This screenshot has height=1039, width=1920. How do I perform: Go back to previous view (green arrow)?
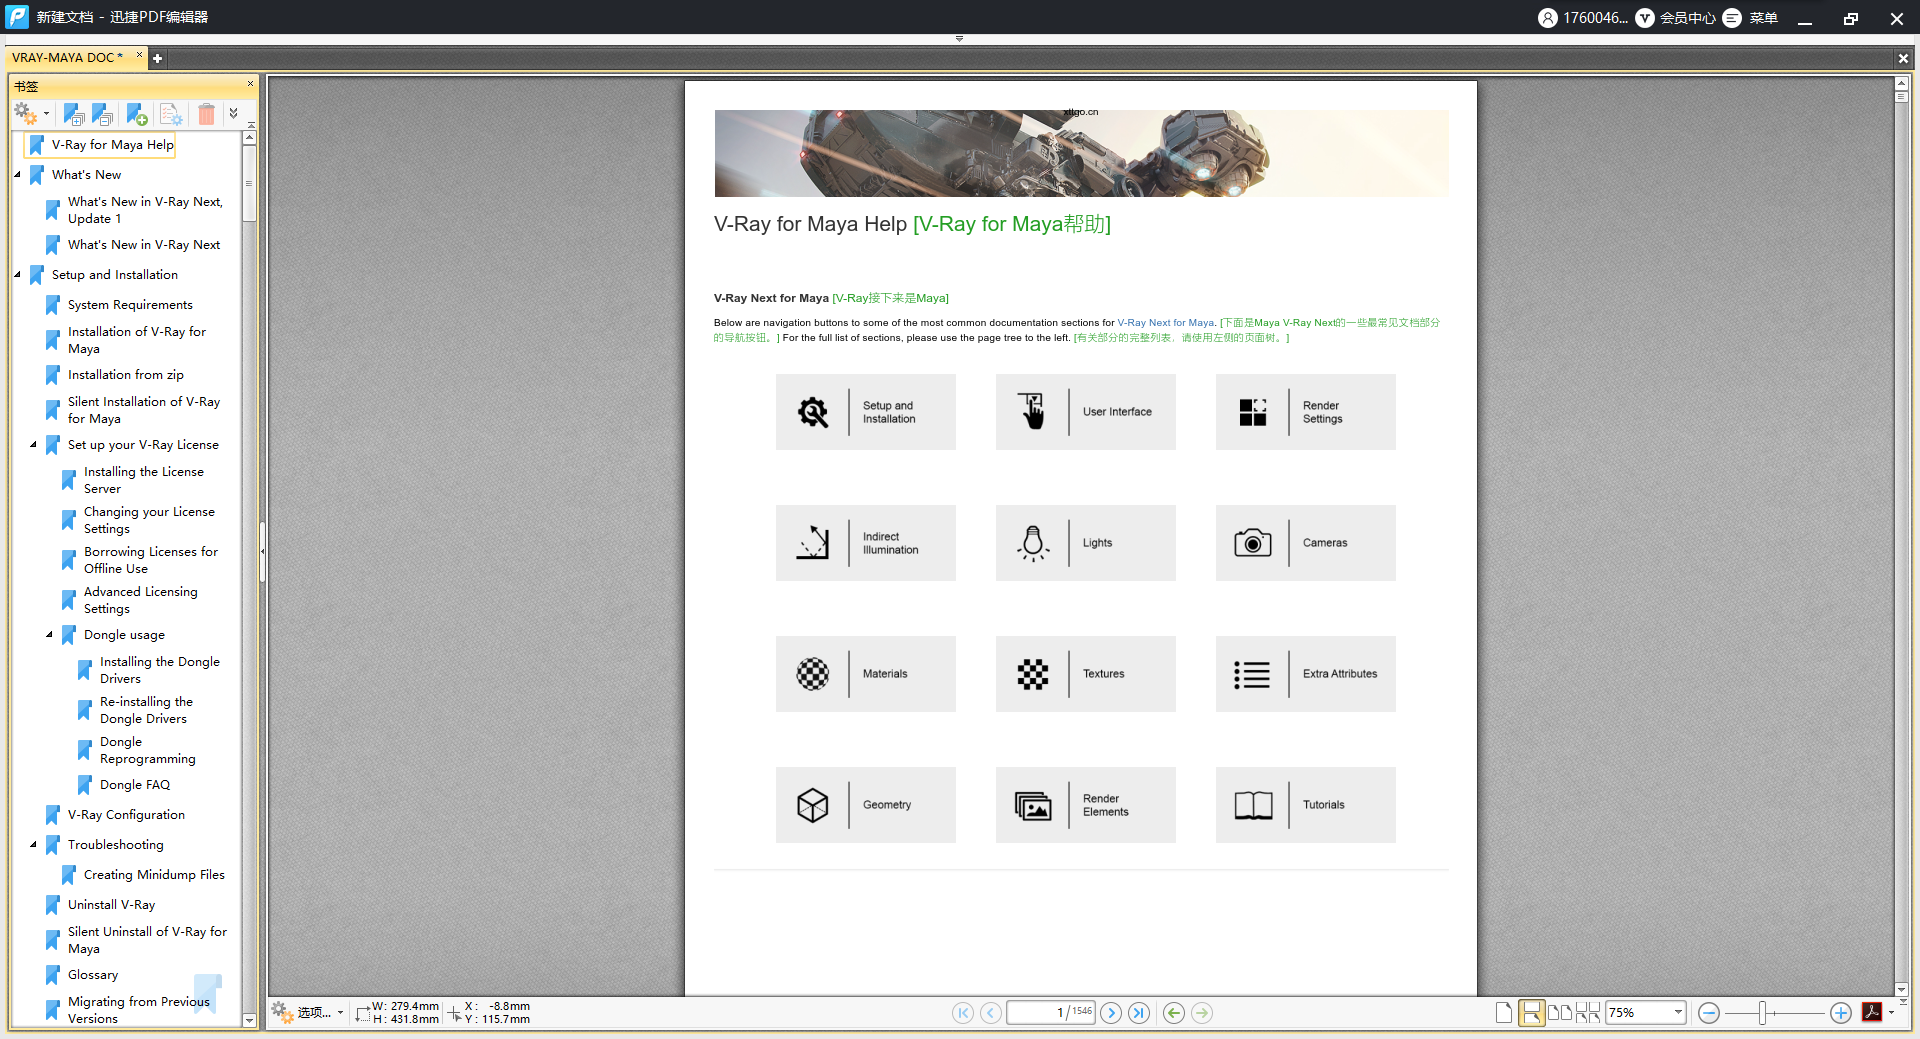click(1174, 1013)
